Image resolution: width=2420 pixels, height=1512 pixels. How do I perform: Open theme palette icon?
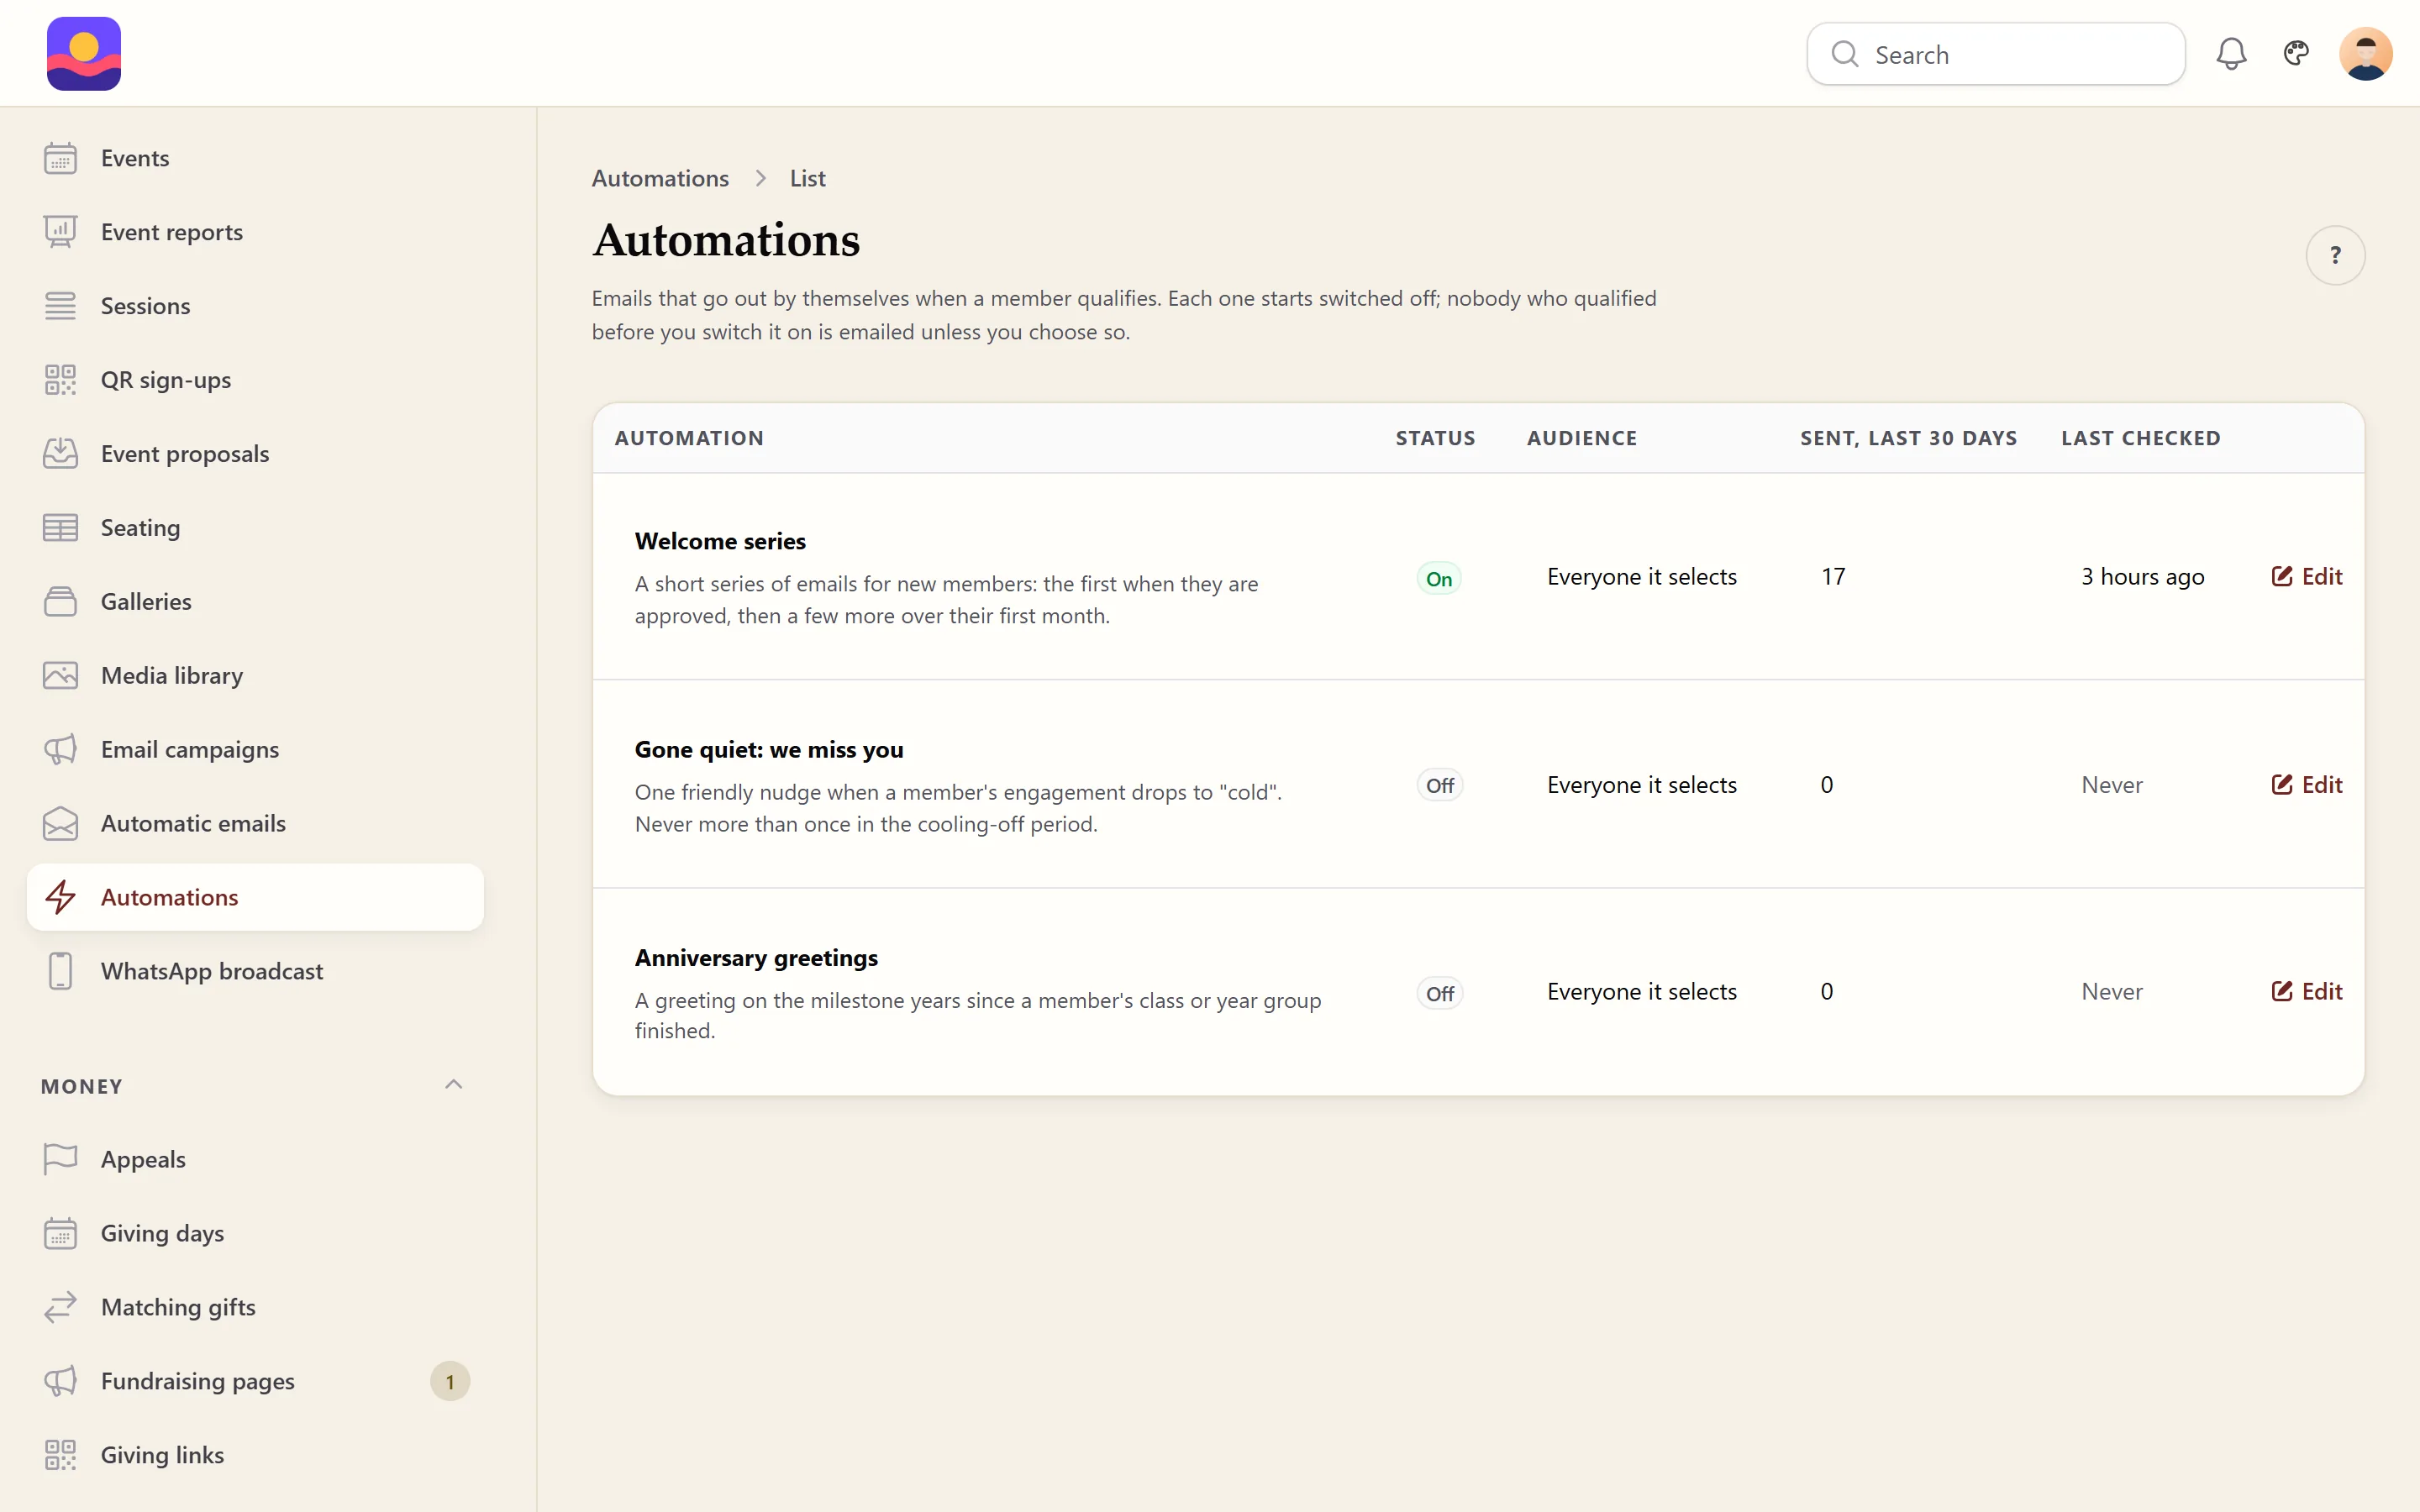tap(2296, 54)
